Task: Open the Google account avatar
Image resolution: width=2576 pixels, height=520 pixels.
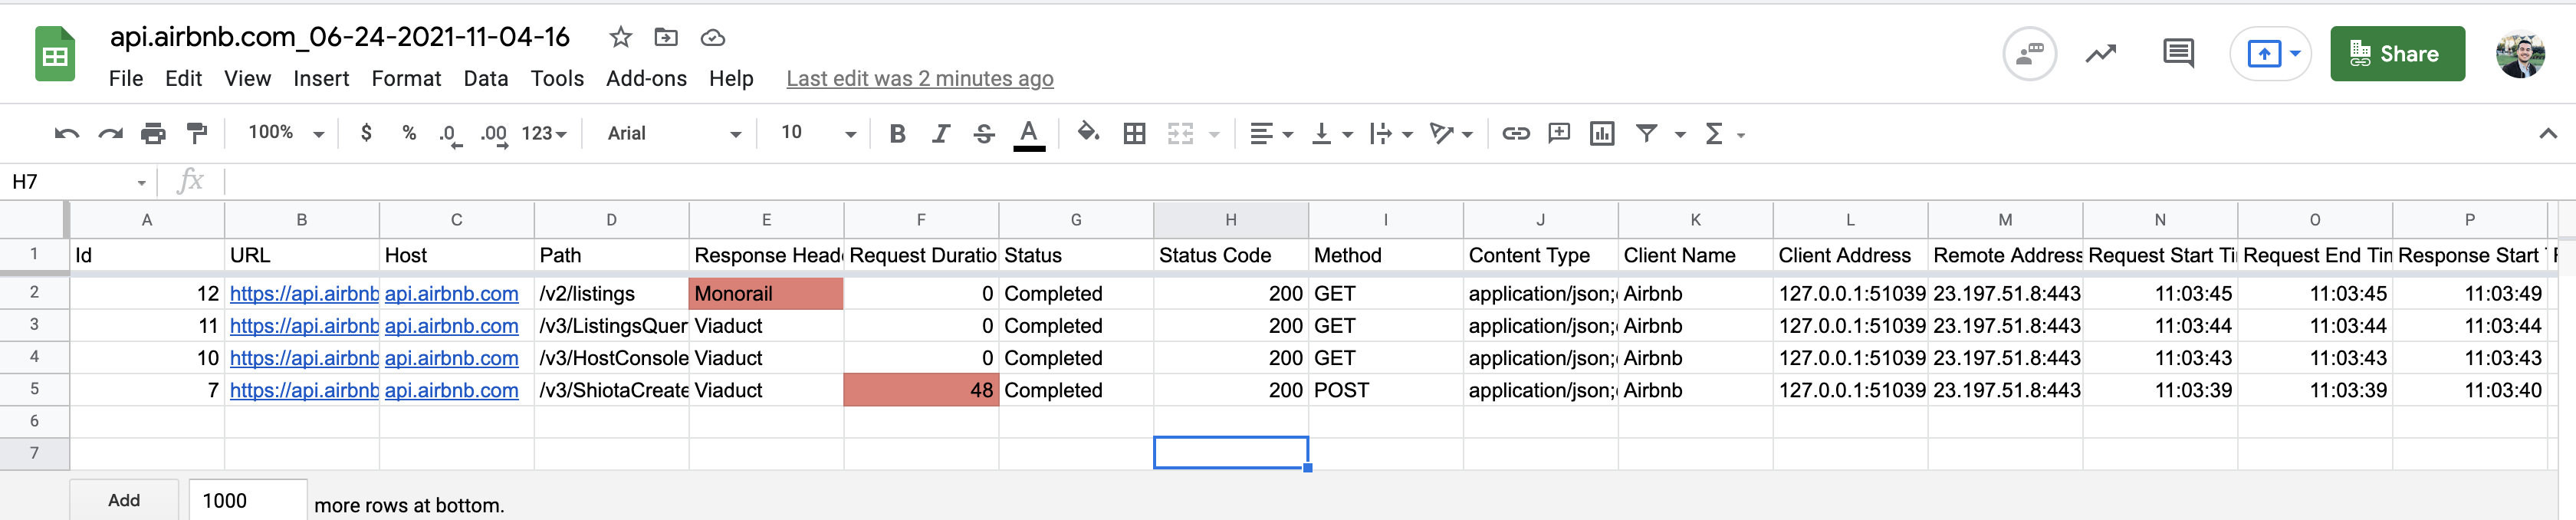Action: [x=2520, y=55]
